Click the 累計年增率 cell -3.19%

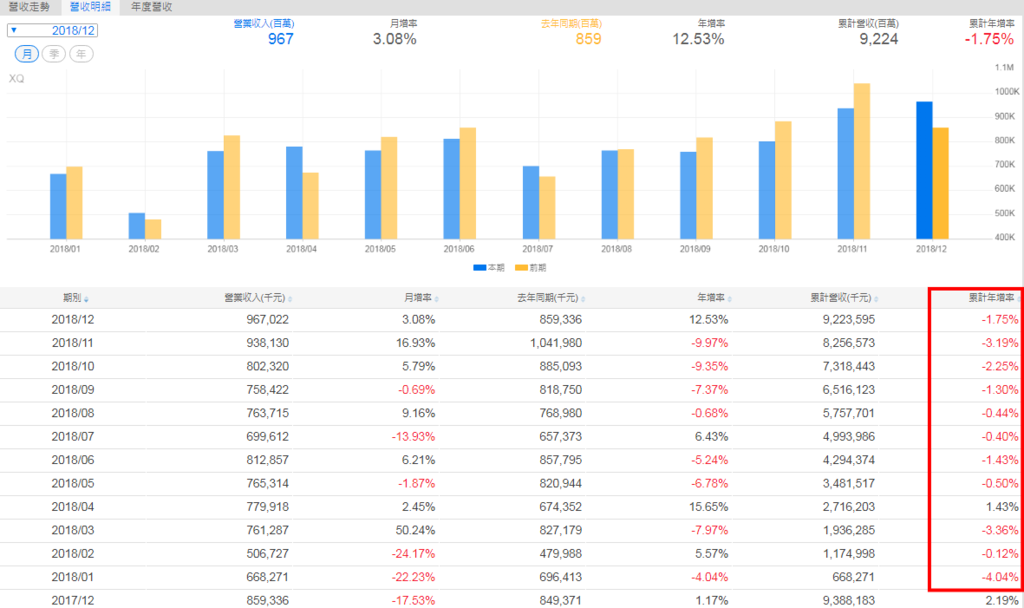(1000, 343)
